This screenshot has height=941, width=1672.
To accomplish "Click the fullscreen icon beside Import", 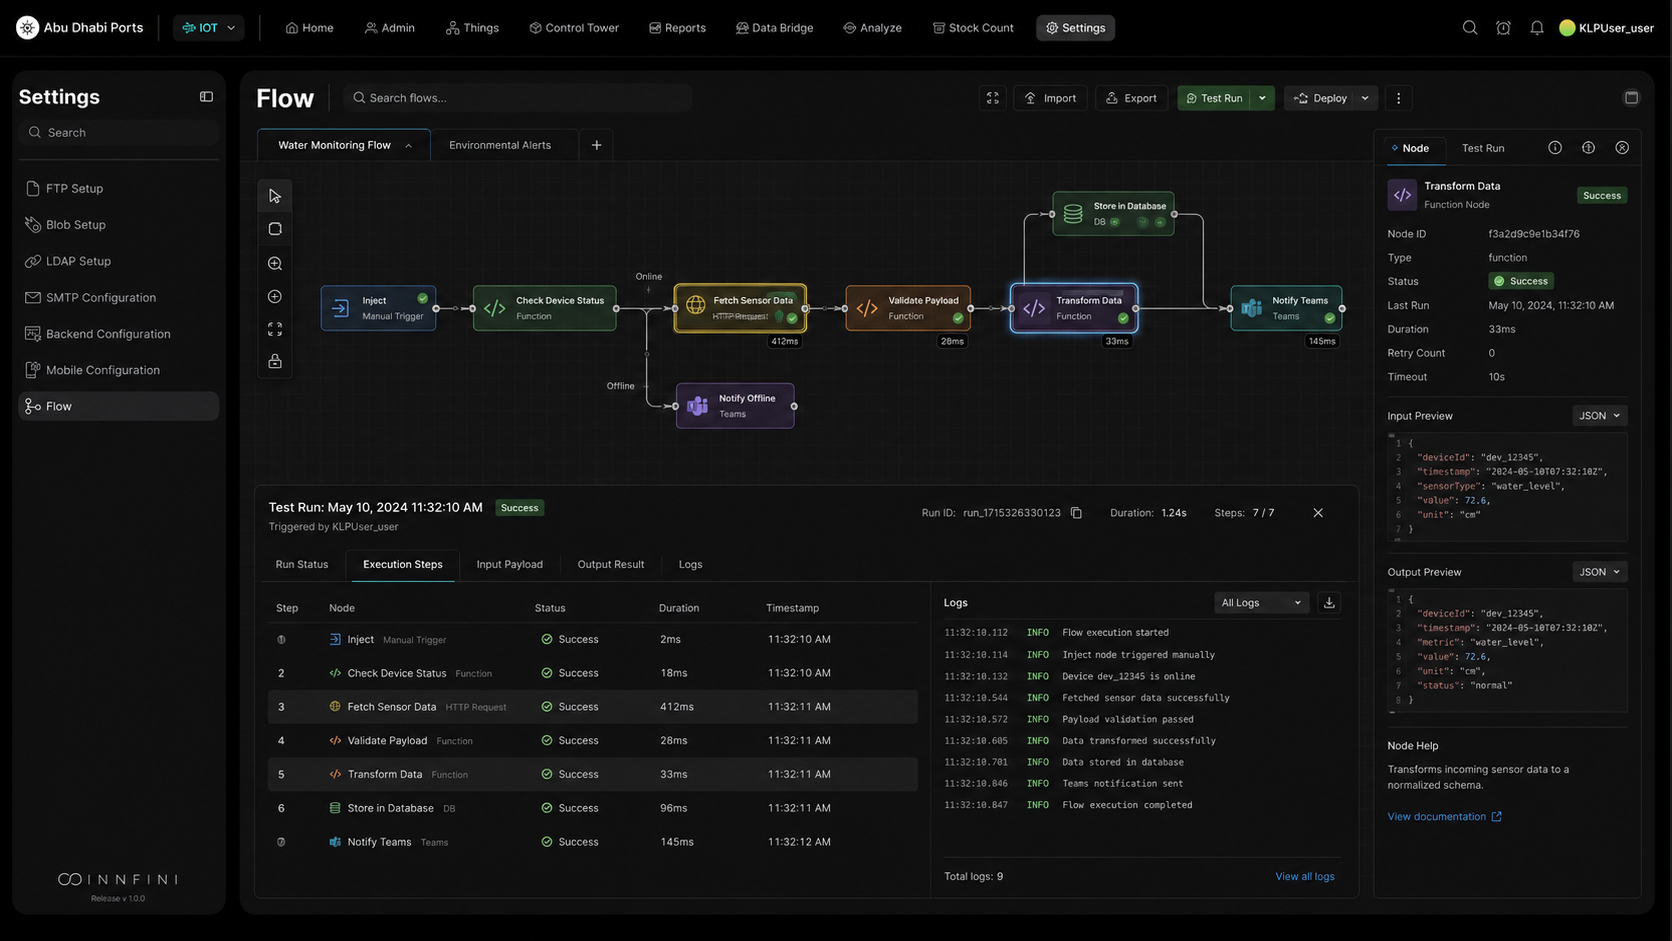I will pyautogui.click(x=993, y=98).
